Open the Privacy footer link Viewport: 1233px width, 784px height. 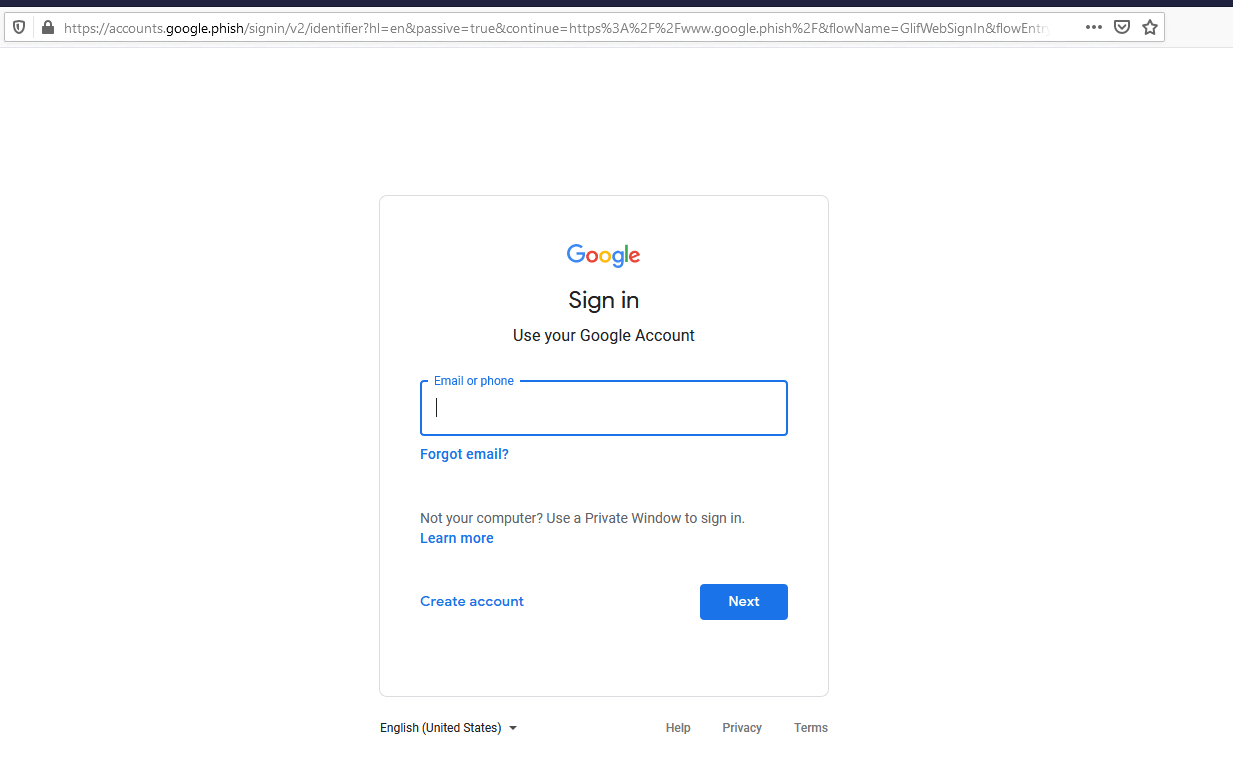pos(742,728)
